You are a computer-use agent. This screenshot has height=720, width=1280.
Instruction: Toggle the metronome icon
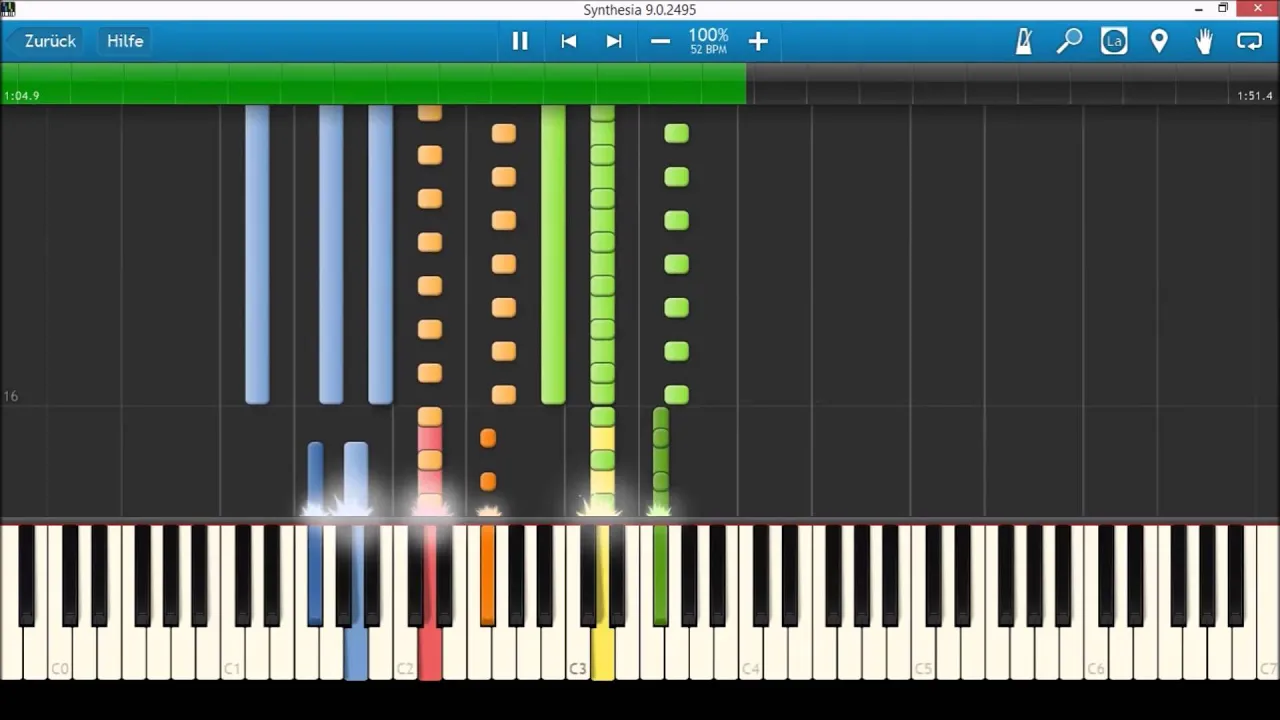[1024, 41]
